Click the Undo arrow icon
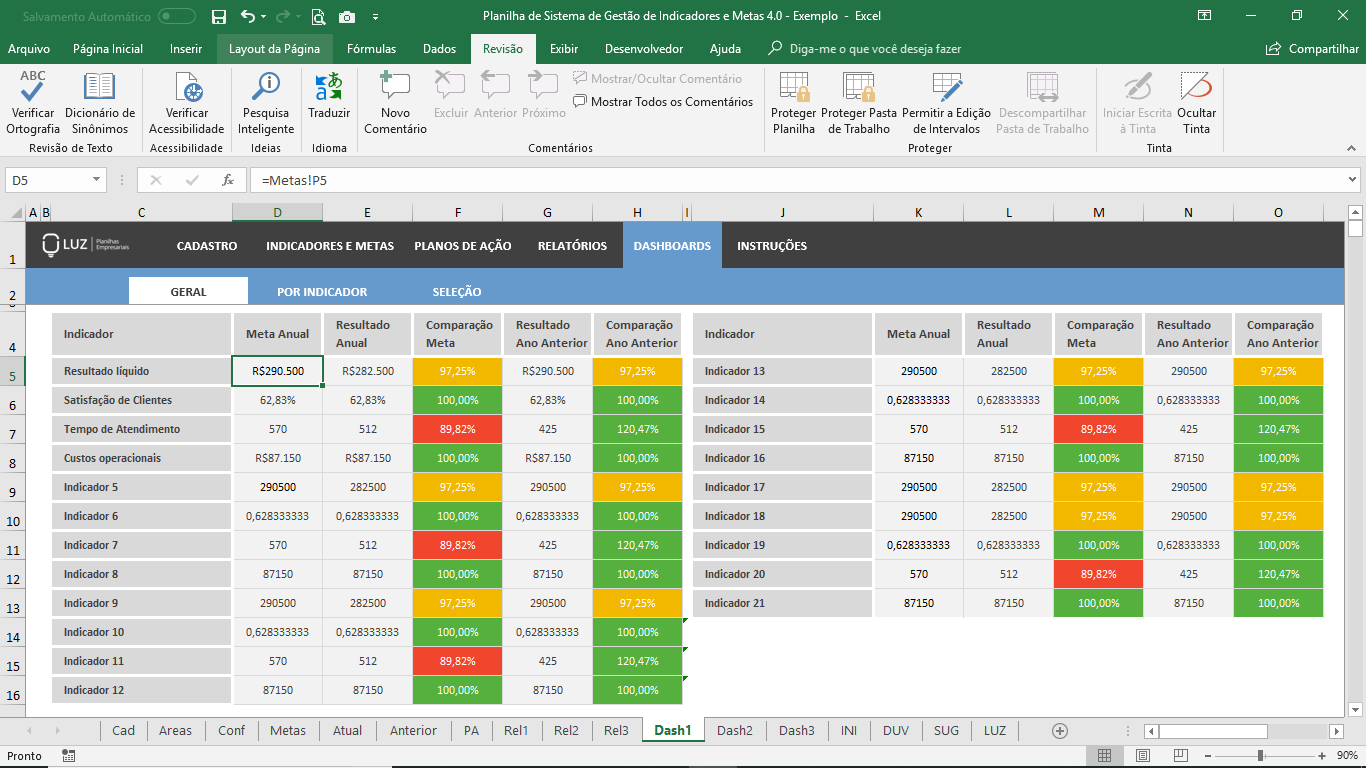 tap(248, 16)
